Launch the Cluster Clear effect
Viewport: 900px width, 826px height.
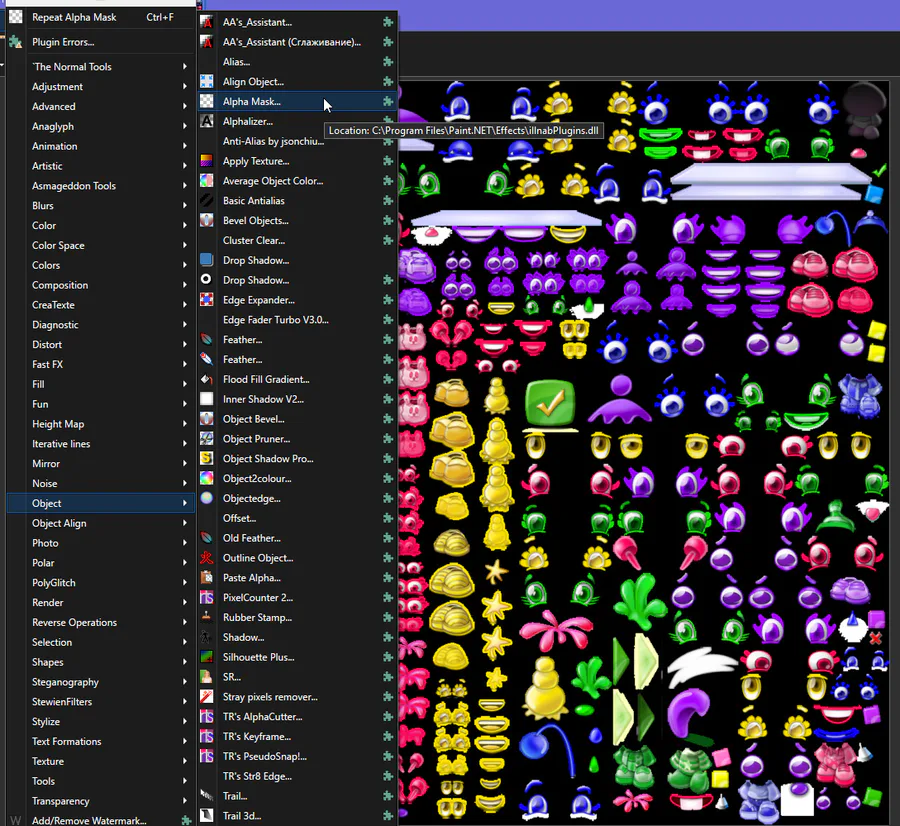pyautogui.click(x=297, y=241)
